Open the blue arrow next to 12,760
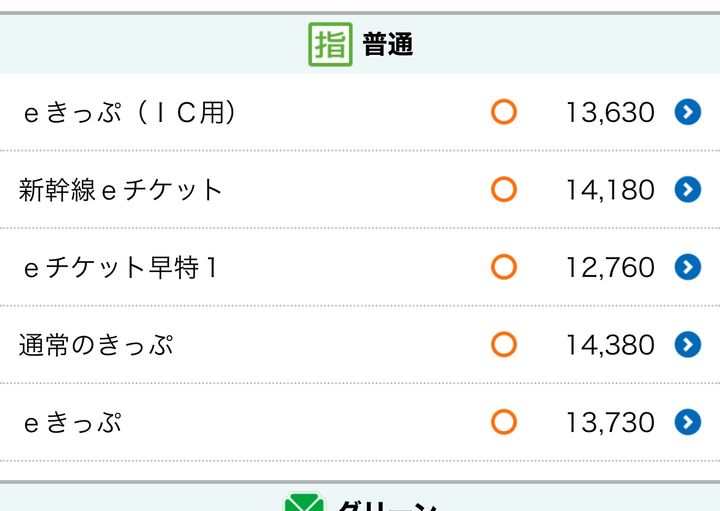 click(687, 267)
